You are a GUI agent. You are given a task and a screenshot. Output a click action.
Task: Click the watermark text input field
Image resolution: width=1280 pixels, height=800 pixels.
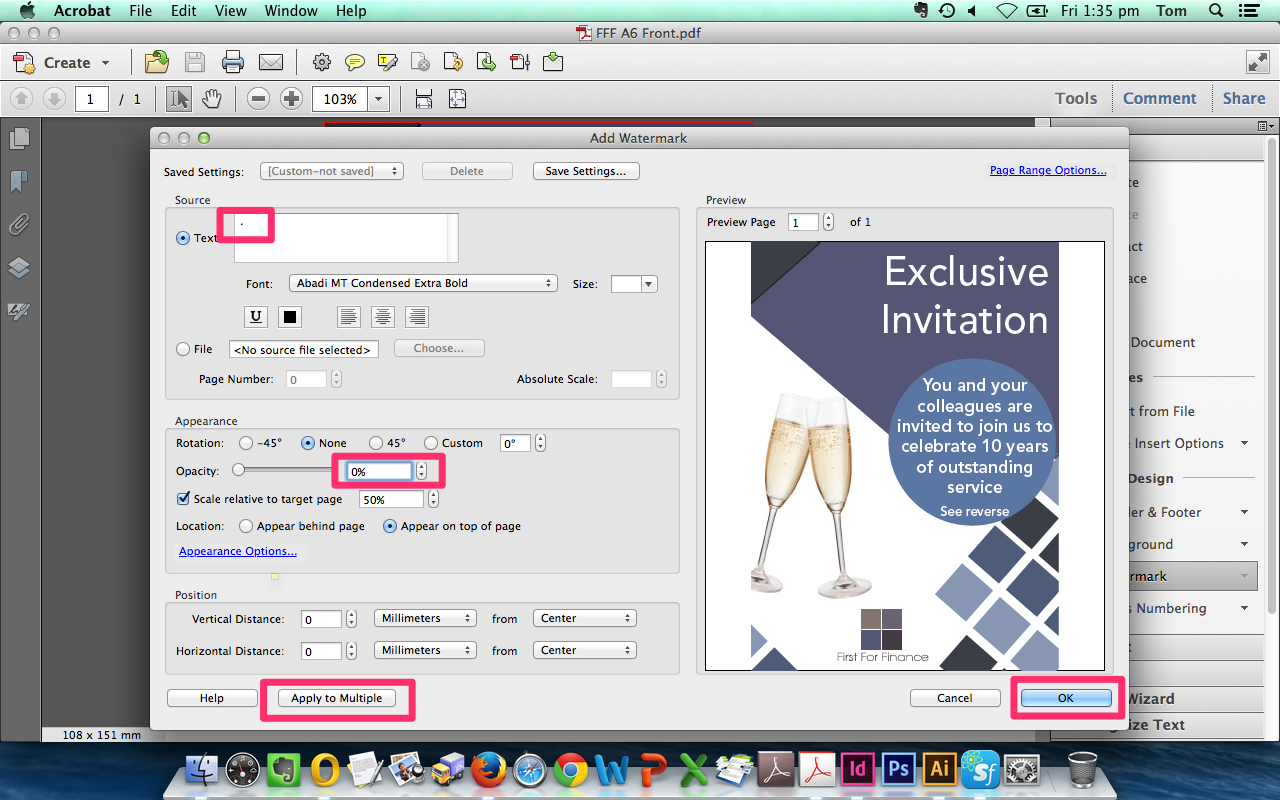click(345, 237)
